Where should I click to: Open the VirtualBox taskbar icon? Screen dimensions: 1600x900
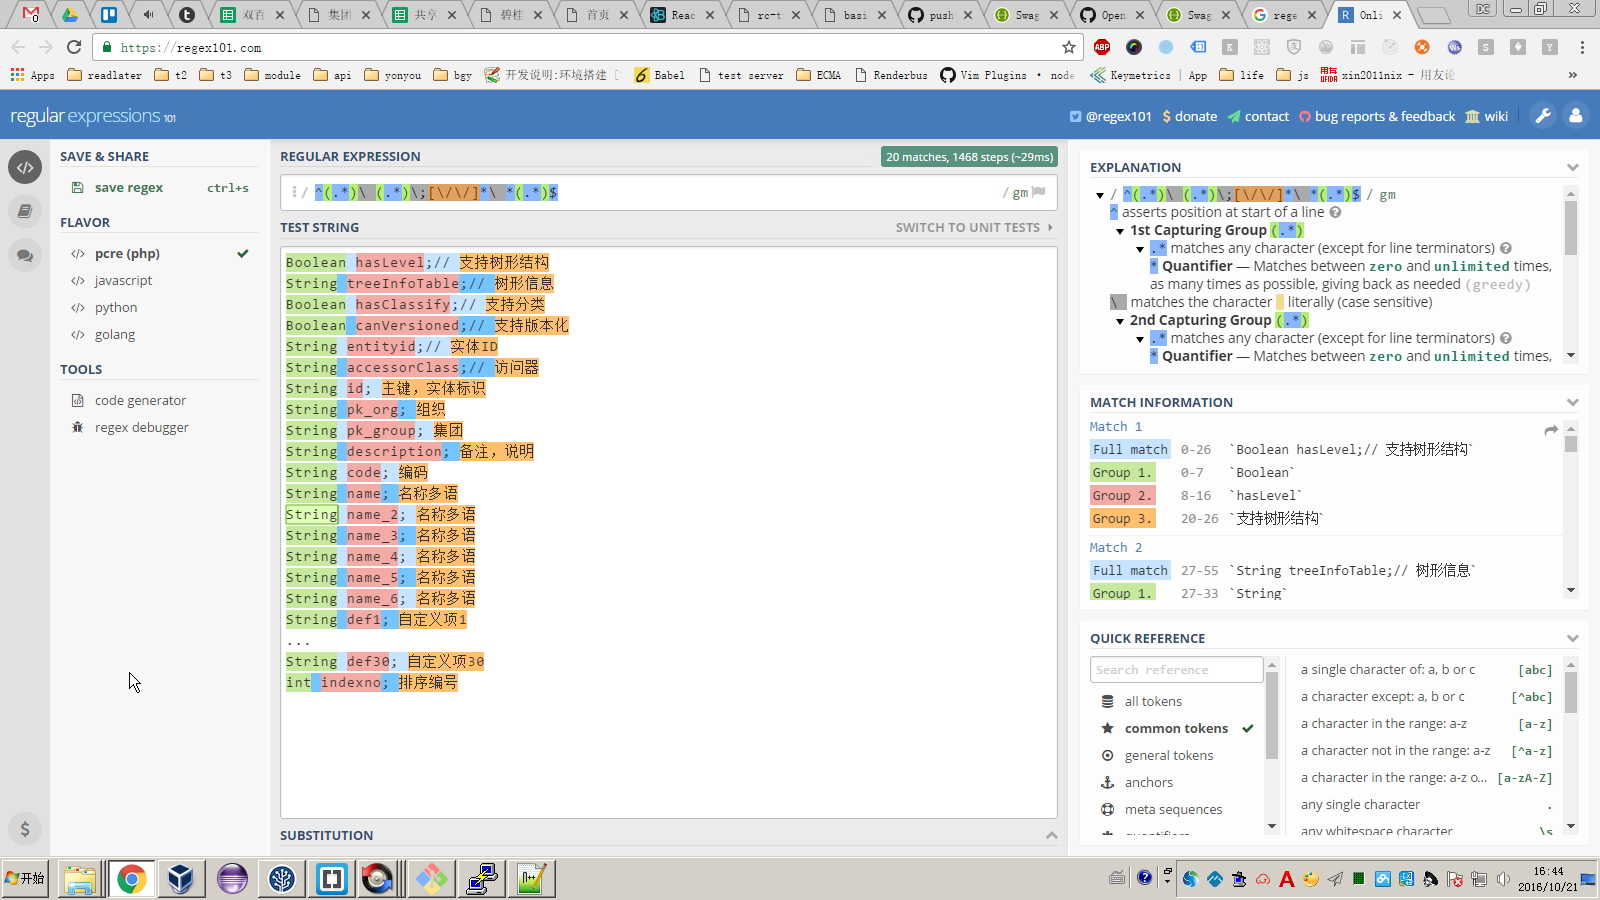point(181,879)
